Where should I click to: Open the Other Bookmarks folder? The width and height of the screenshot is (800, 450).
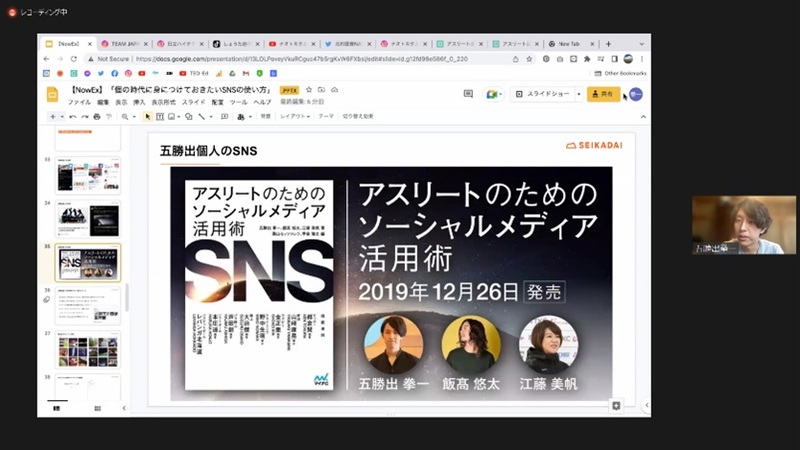point(620,73)
